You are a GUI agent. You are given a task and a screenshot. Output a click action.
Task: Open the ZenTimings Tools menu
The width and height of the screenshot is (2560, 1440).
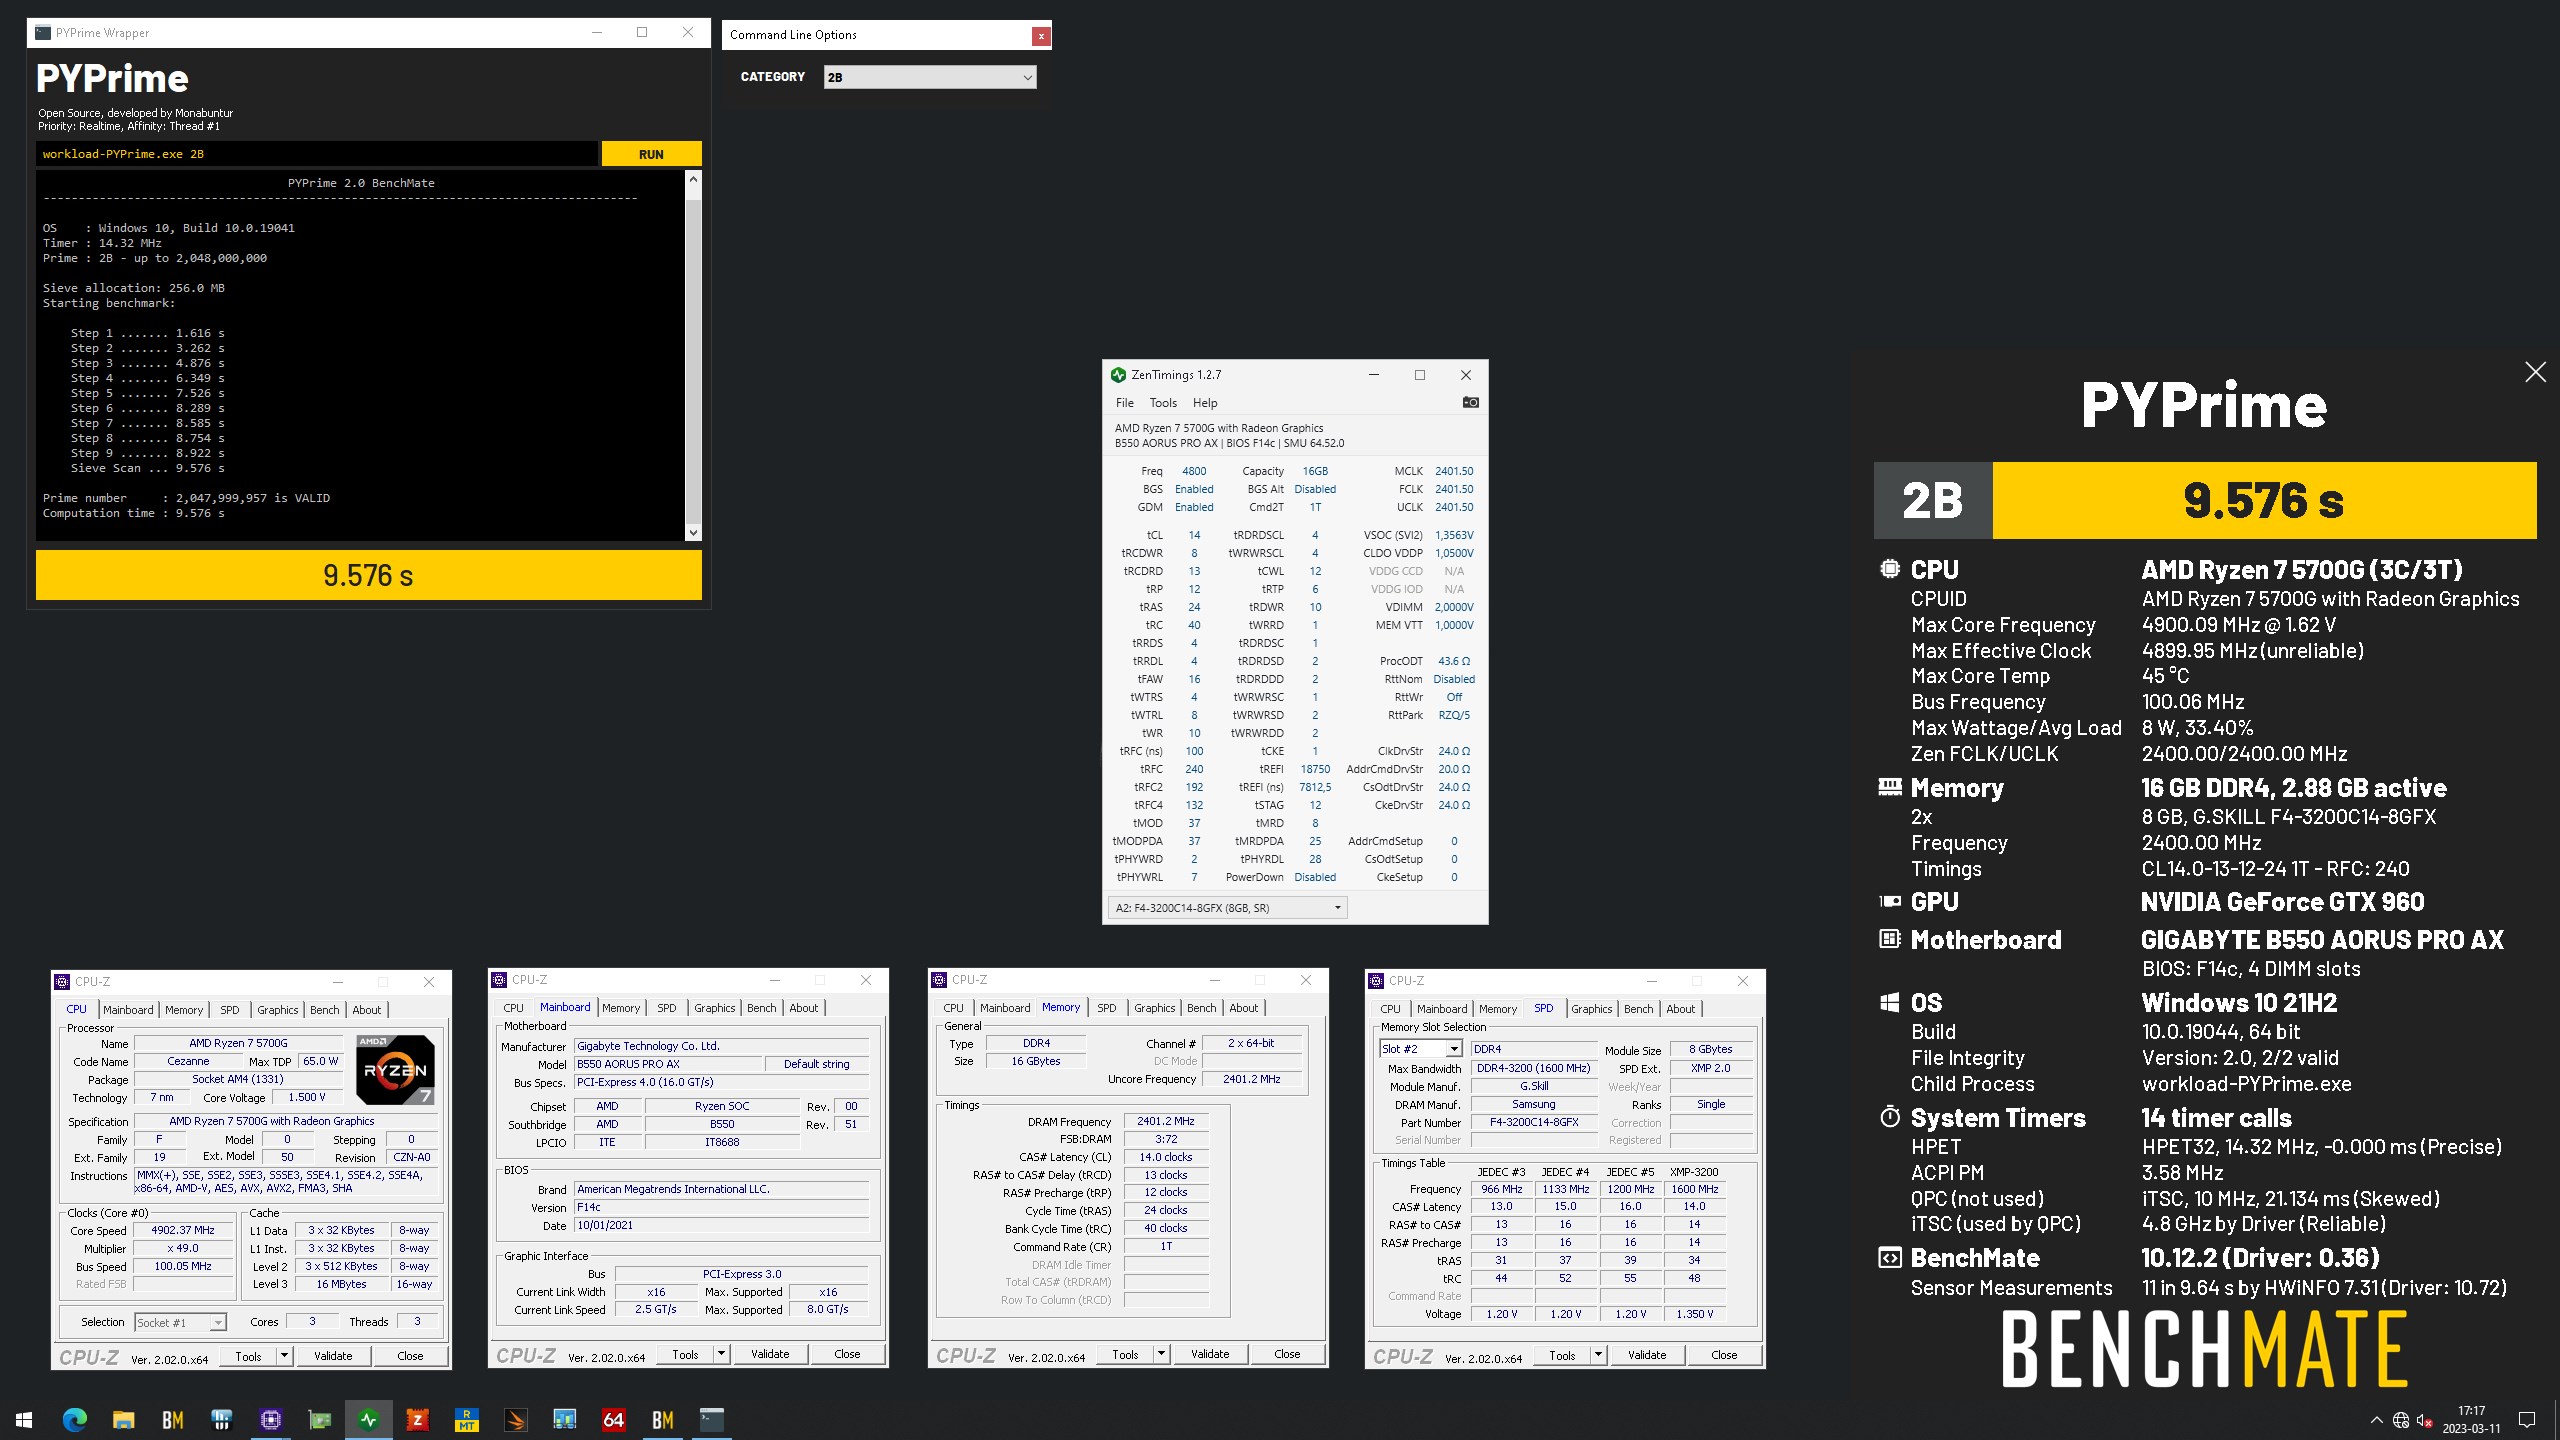click(1163, 403)
